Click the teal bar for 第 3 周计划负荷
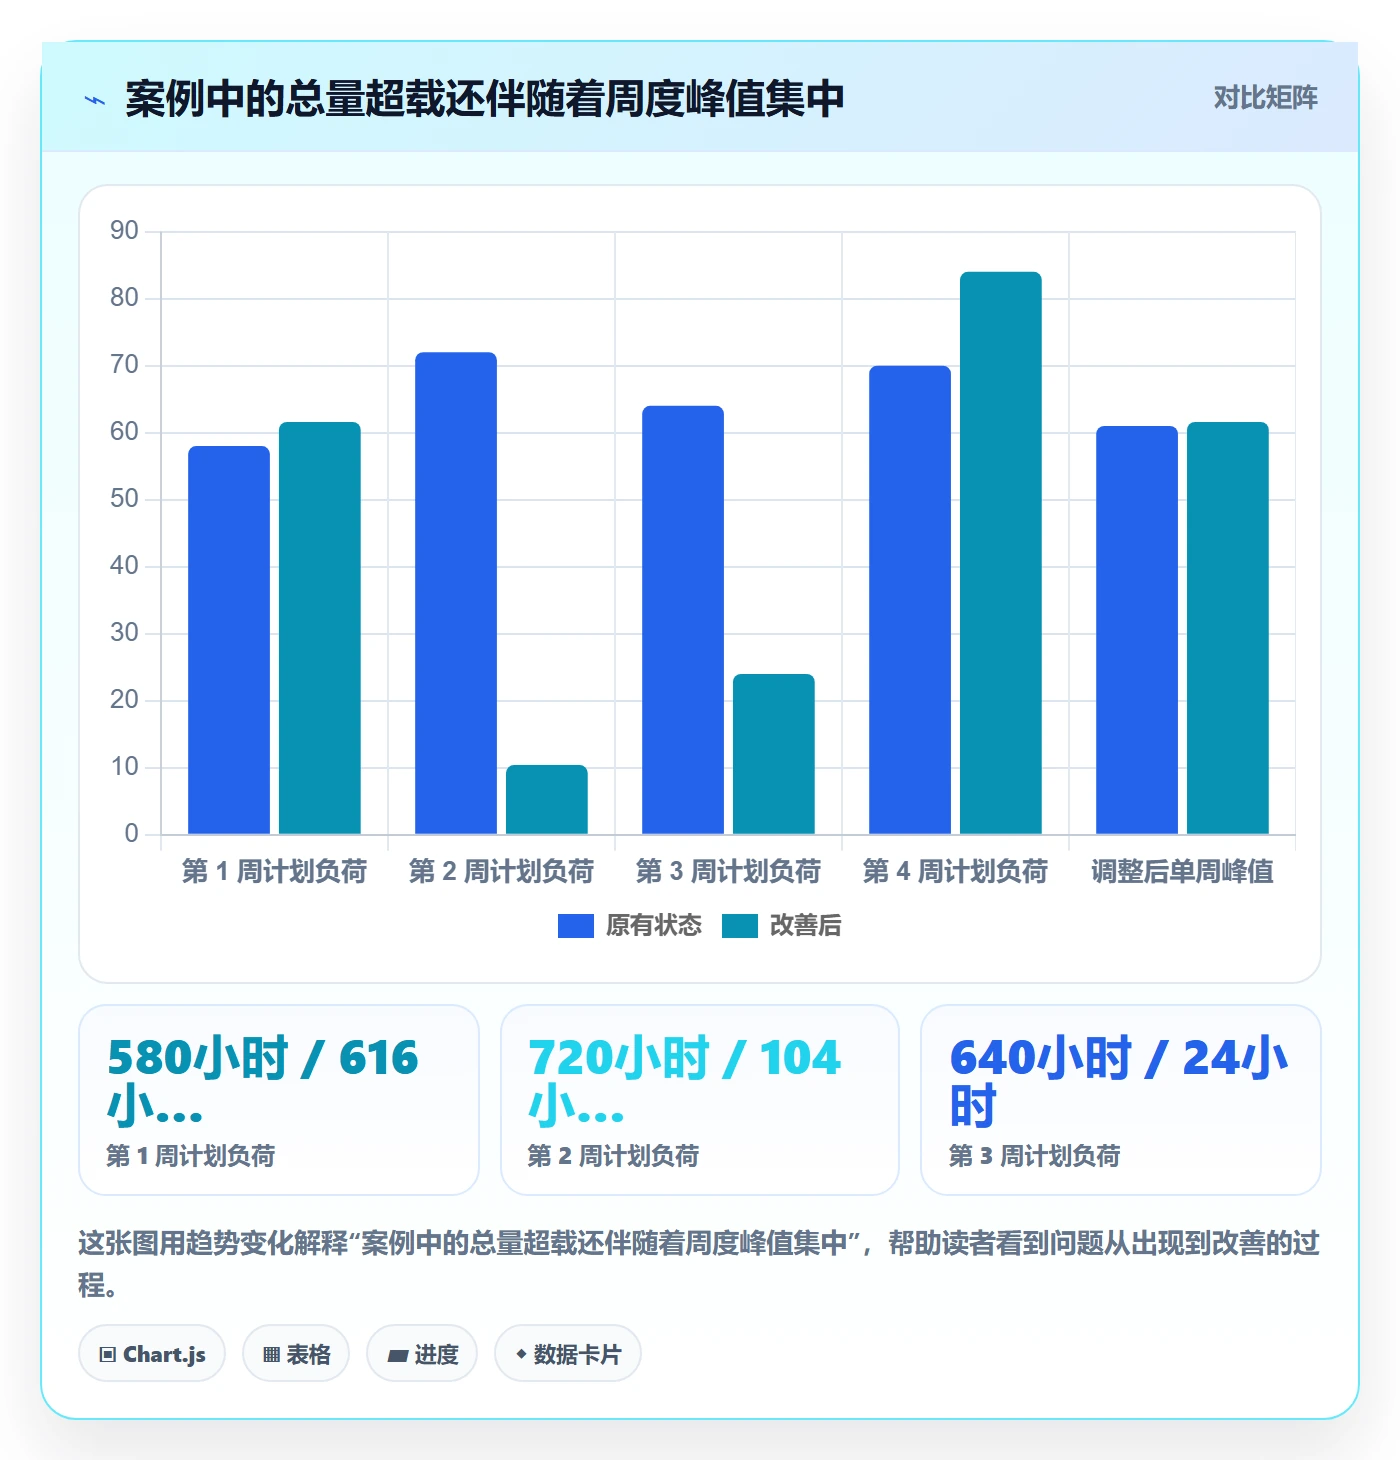1400x1460 pixels. (x=774, y=754)
